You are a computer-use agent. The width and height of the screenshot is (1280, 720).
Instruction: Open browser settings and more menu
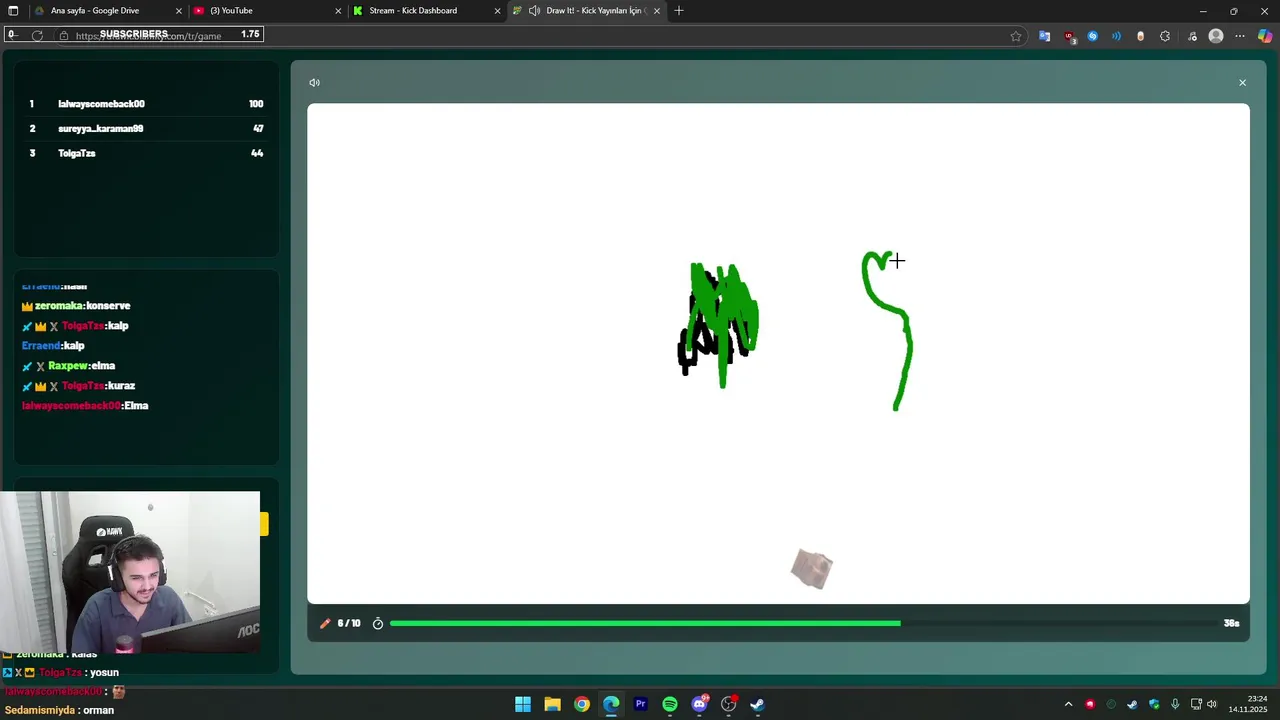(1240, 36)
